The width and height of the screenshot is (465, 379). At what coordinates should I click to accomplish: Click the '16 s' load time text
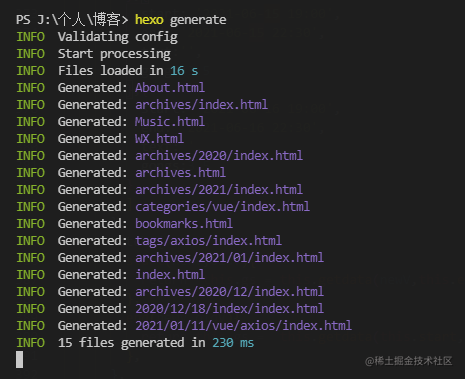coord(184,71)
